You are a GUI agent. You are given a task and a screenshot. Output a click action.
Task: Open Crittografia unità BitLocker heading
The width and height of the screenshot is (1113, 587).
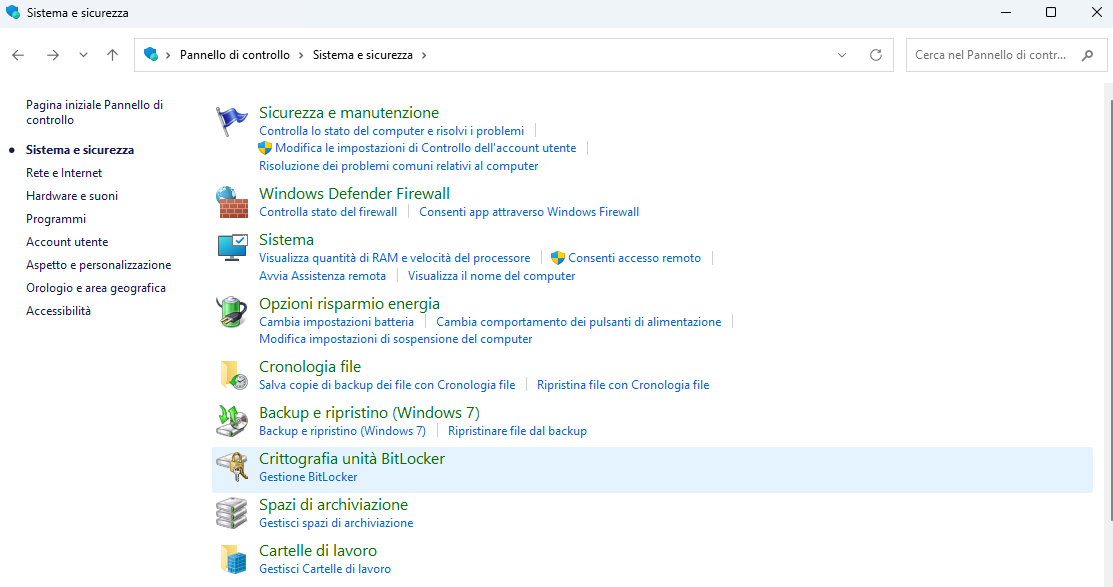point(351,459)
